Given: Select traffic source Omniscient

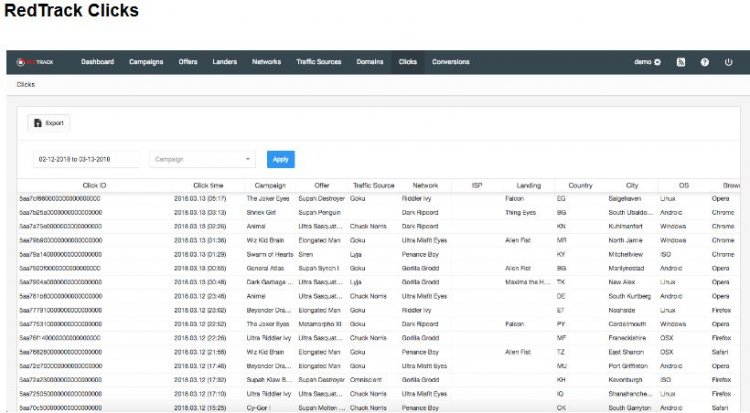Looking at the screenshot, I should click(366, 380).
